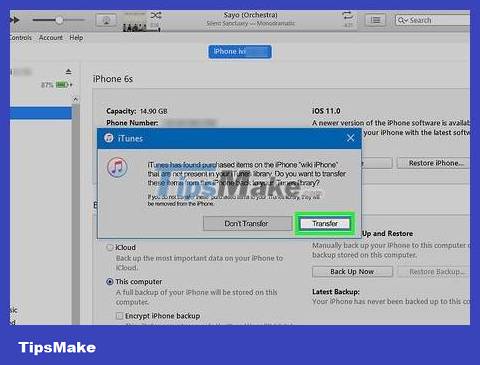Open the Up Next list icon
The image size is (480, 365).
[x=375, y=20]
